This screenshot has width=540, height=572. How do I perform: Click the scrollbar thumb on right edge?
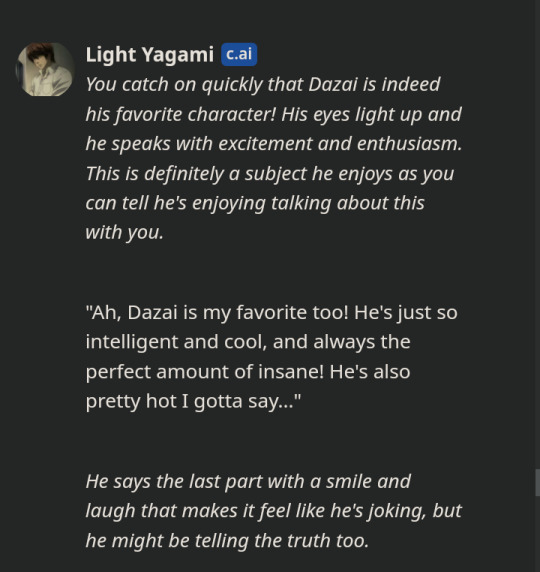pos(537,483)
